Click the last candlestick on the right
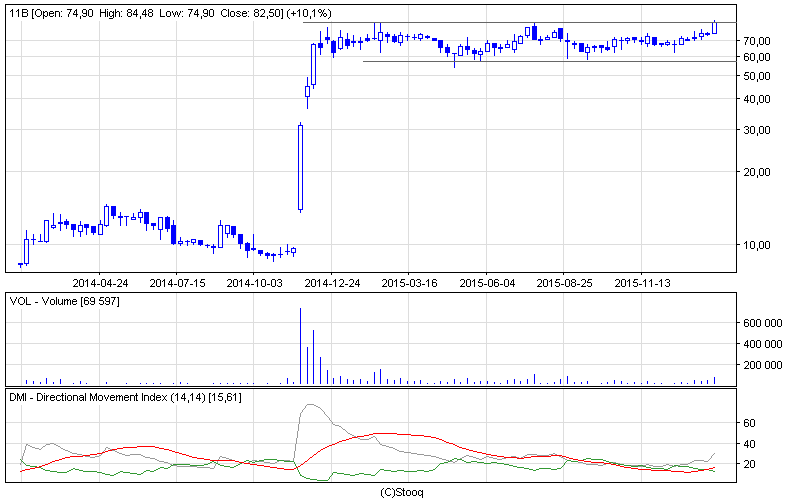The width and height of the screenshot is (800, 500). [x=715, y=28]
